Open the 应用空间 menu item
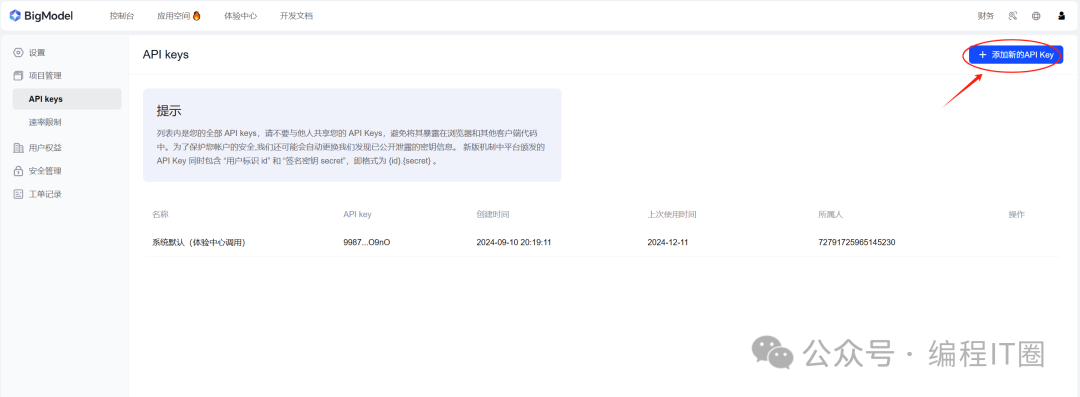The width and height of the screenshot is (1080, 397). [174, 16]
